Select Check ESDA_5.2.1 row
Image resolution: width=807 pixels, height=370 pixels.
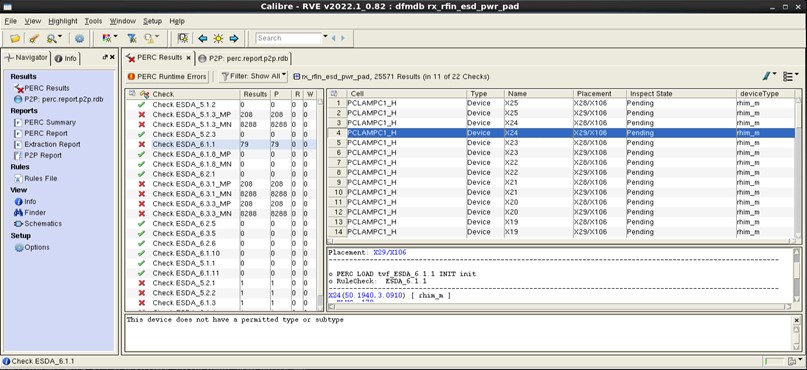tap(221, 283)
